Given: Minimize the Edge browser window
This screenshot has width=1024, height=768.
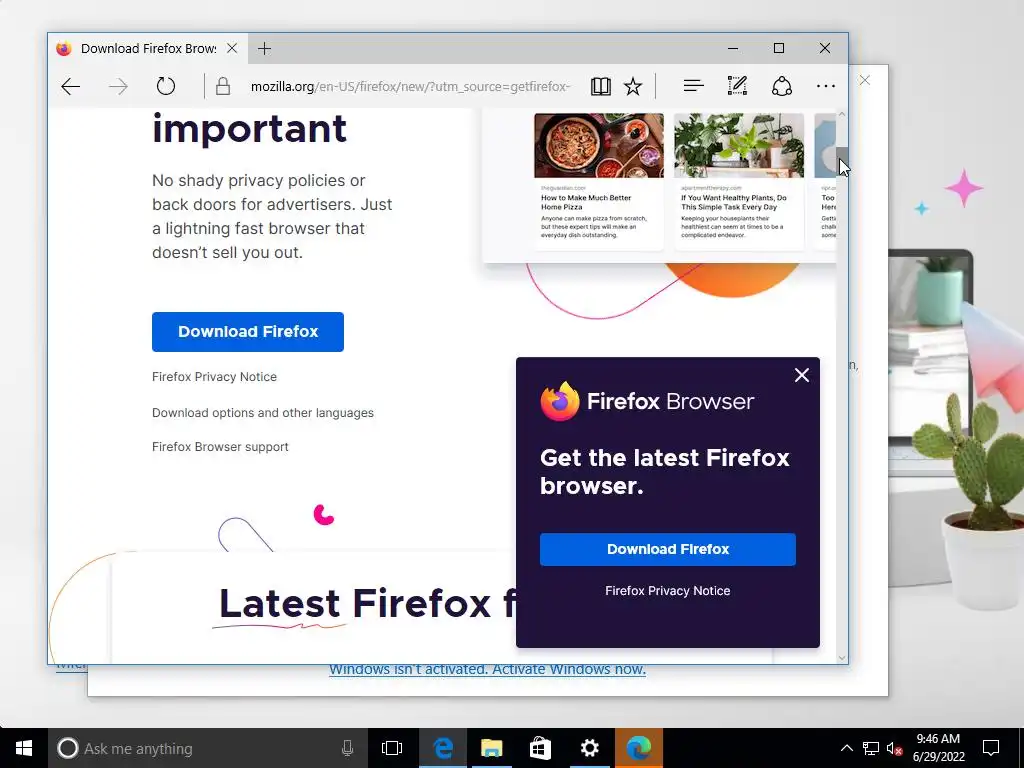Looking at the screenshot, I should (733, 48).
